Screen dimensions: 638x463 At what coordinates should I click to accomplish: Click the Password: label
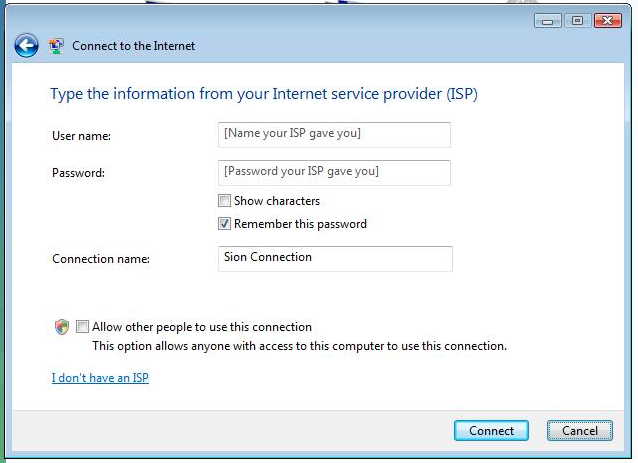pyautogui.click(x=79, y=173)
